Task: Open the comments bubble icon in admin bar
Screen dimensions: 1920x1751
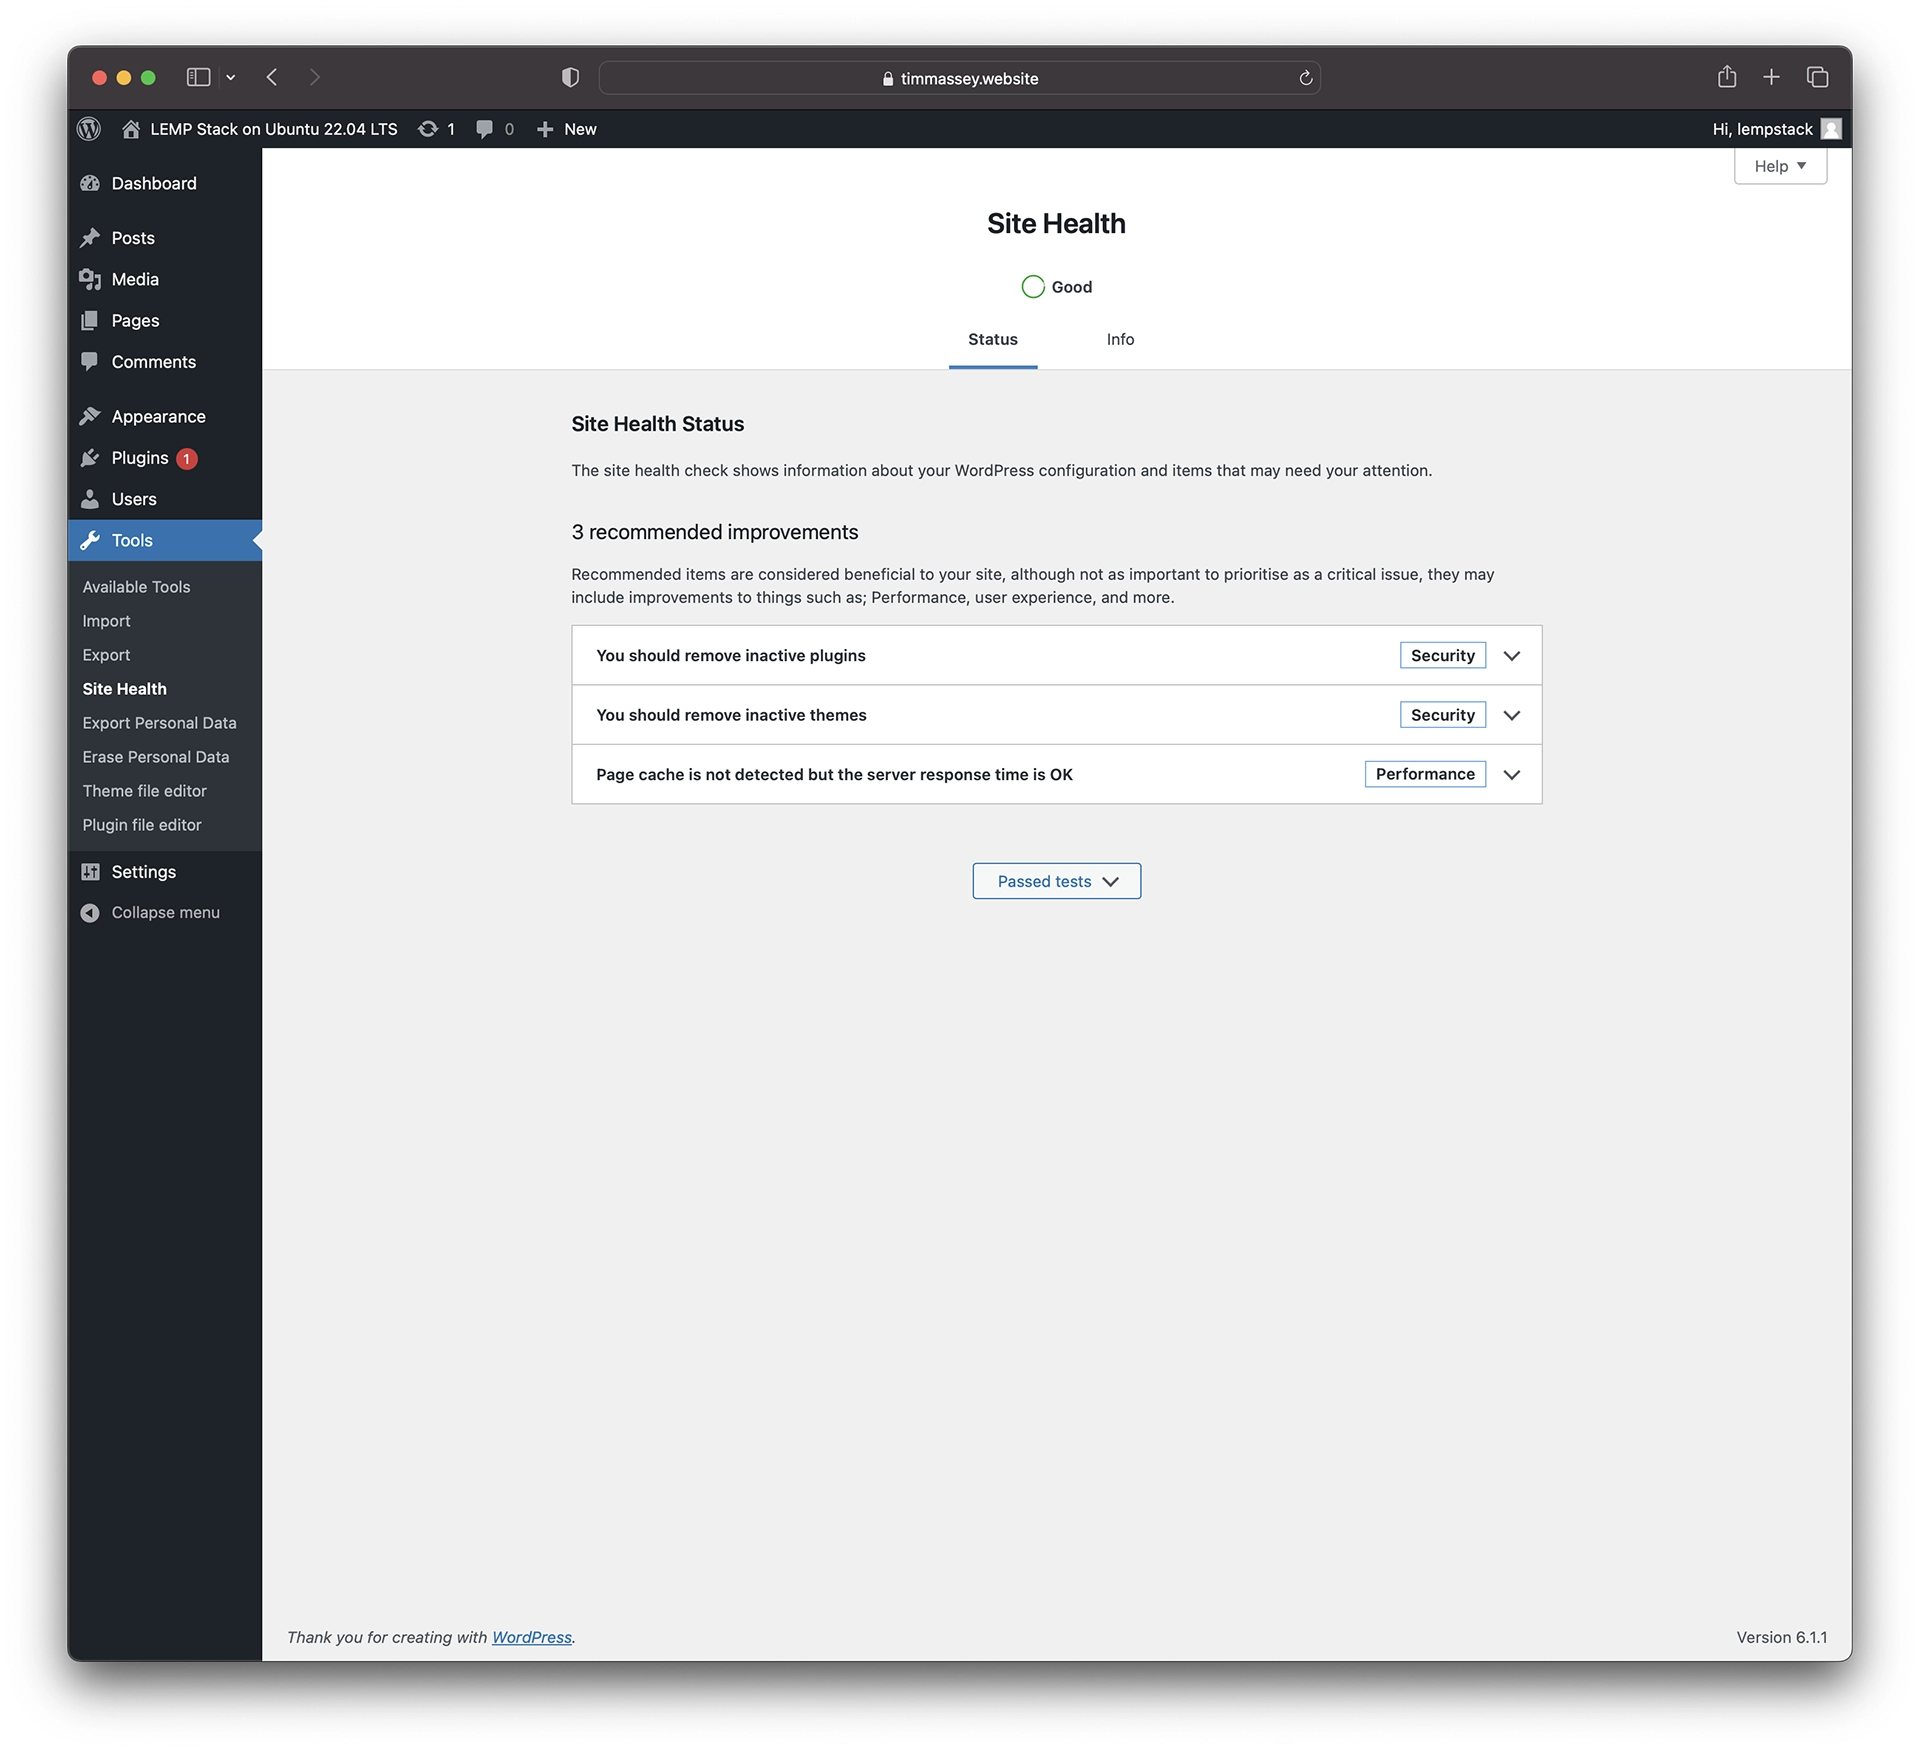Action: click(x=485, y=129)
